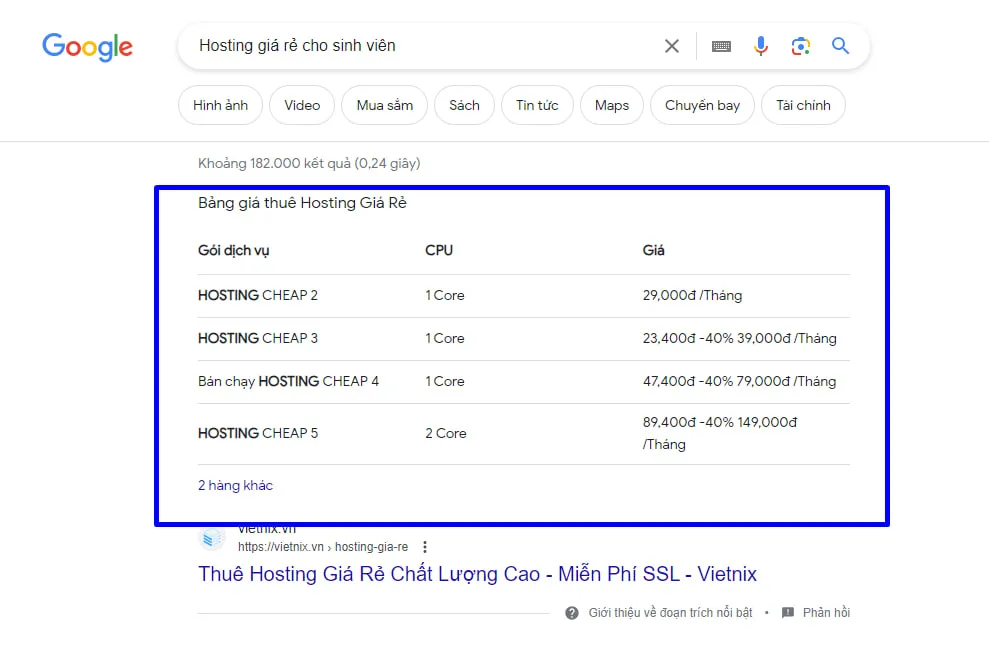Screen dimensions: 989x657
Task: Open the three-dot menu next to the Vietnix URL
Action: tap(425, 546)
